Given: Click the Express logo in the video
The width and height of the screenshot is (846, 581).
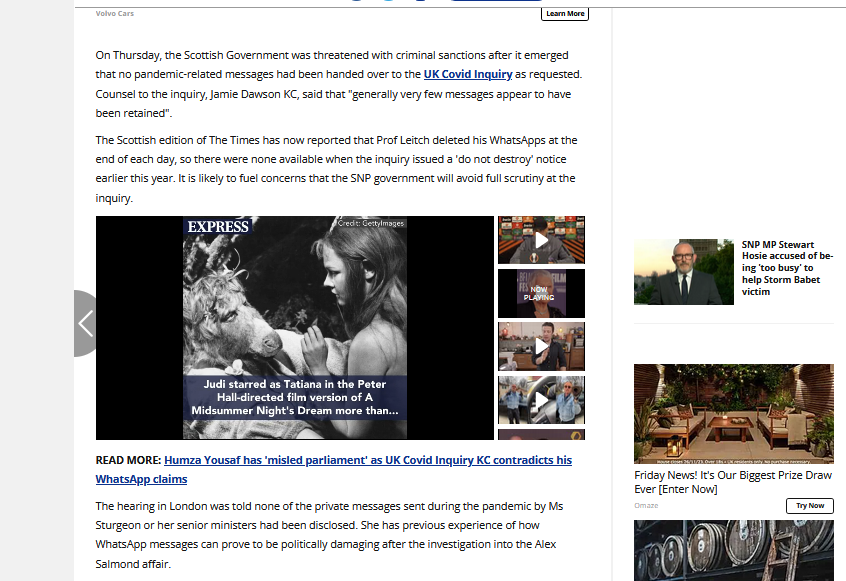Looking at the screenshot, I should coord(218,227).
